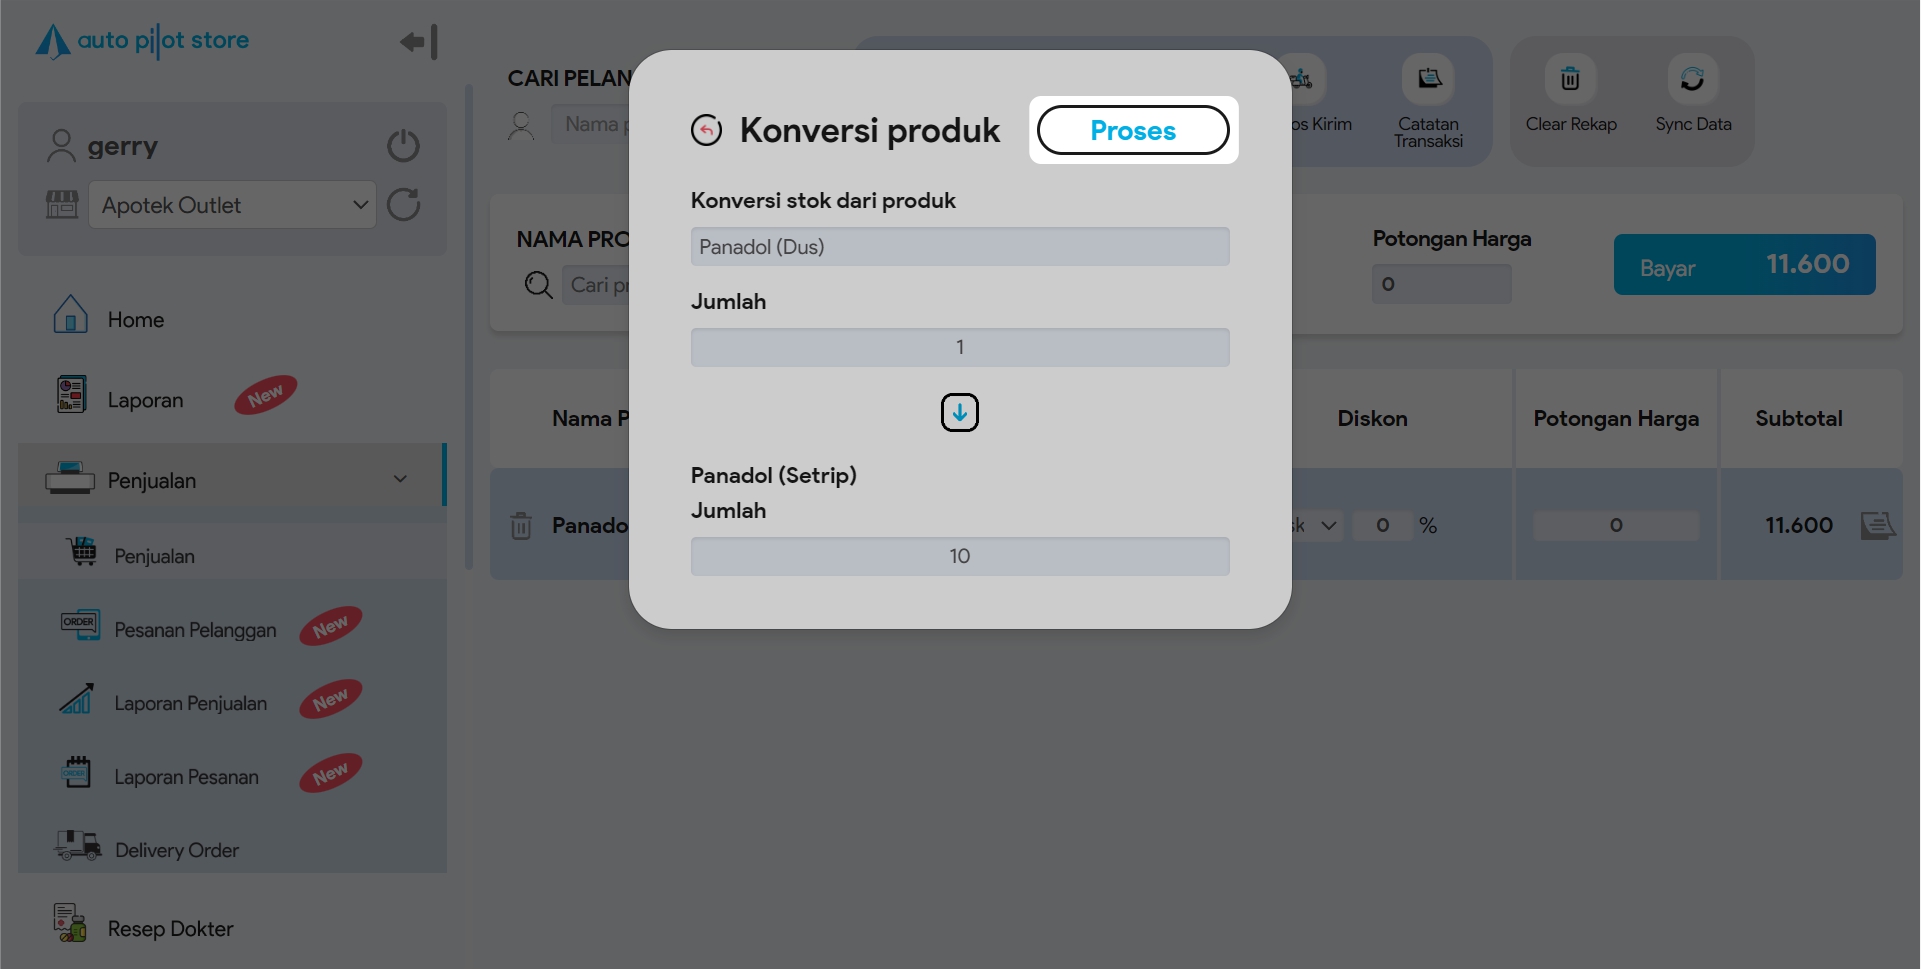This screenshot has width=1921, height=970.
Task: Click the down arrow conversion icon
Action: coord(959,412)
